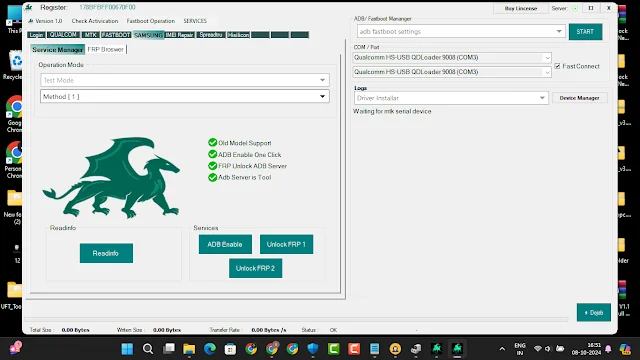Open the SERVICES menu
640x360 pixels.
pyautogui.click(x=195, y=21)
